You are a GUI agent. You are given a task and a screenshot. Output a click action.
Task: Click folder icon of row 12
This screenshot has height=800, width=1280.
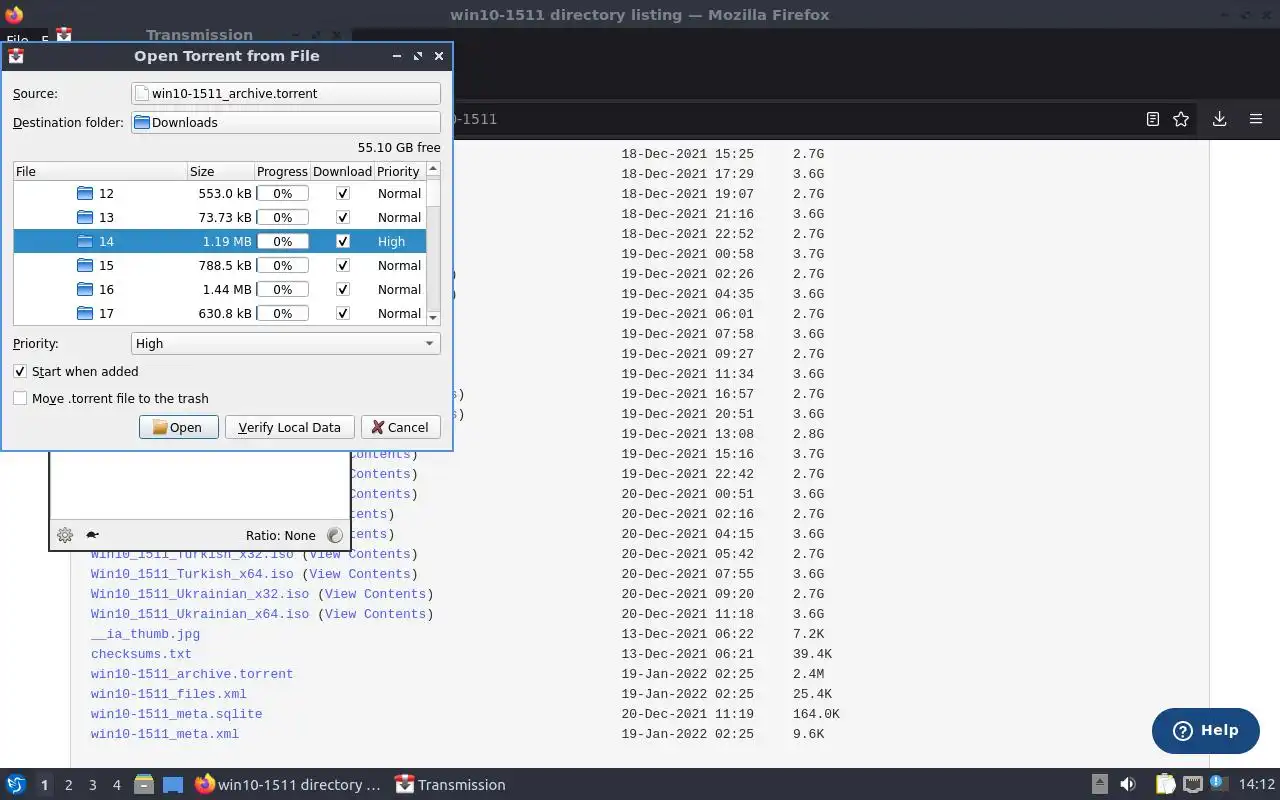coord(85,193)
